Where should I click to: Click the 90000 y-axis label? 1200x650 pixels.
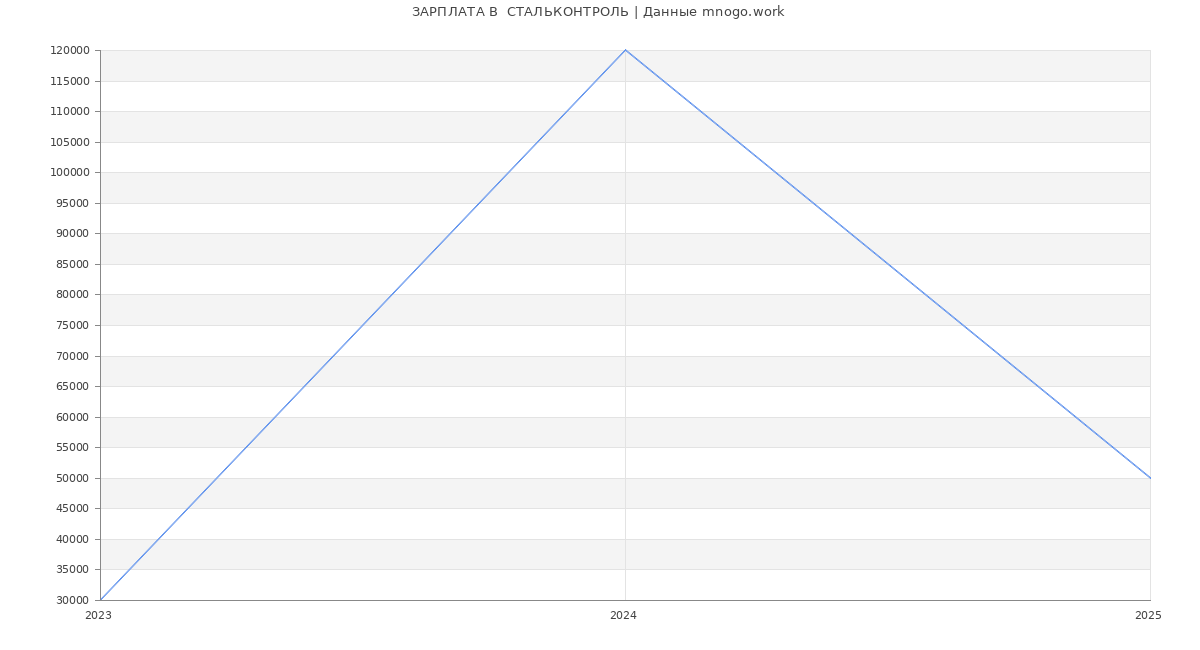73,234
